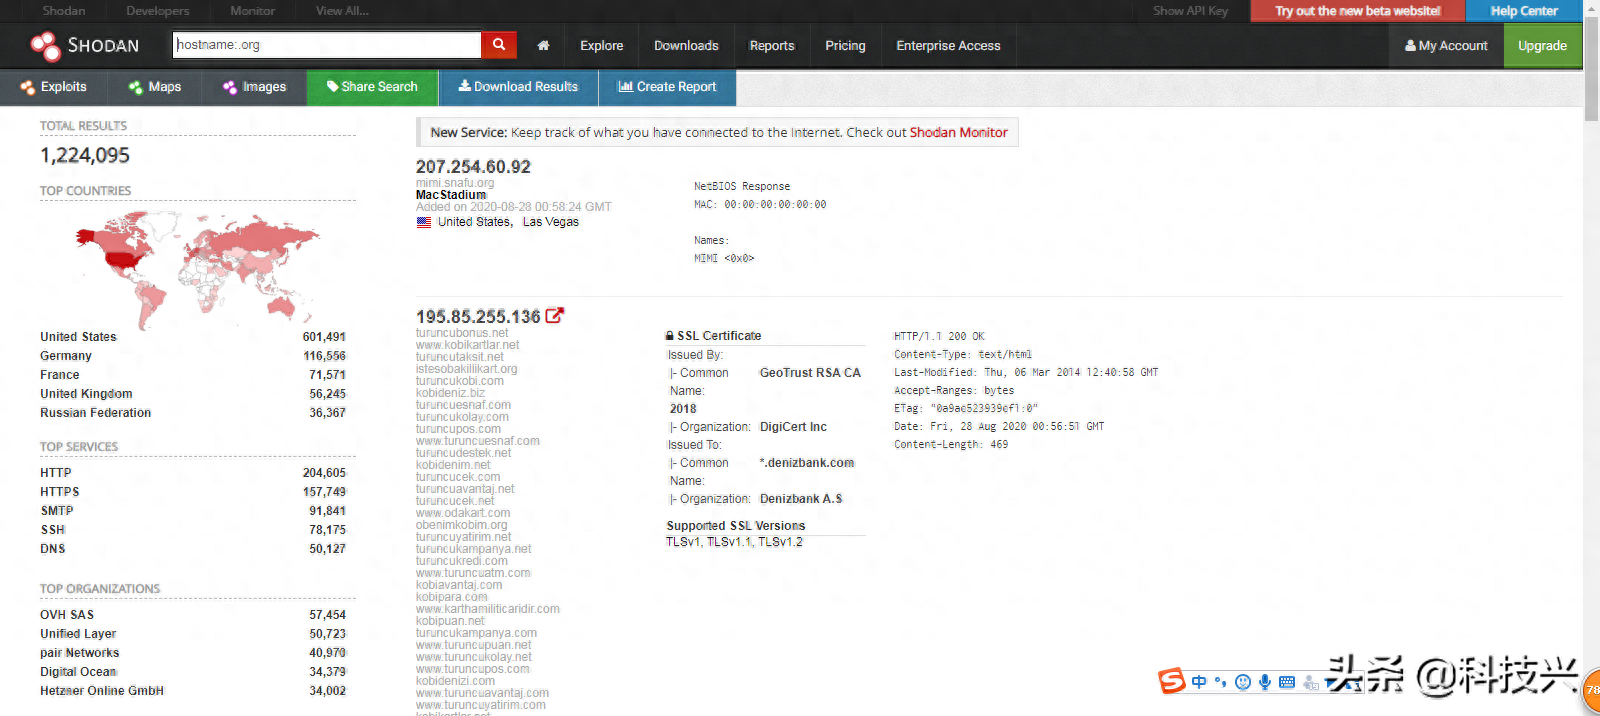The width and height of the screenshot is (1600, 716).
Task: Open the 207.254.60.92 result
Action: [473, 167]
